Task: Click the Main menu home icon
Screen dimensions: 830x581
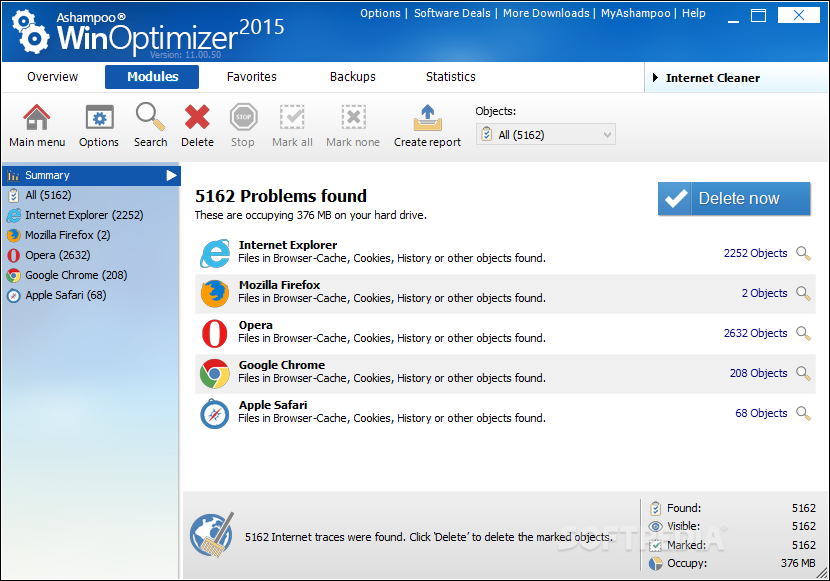Action: click(37, 117)
